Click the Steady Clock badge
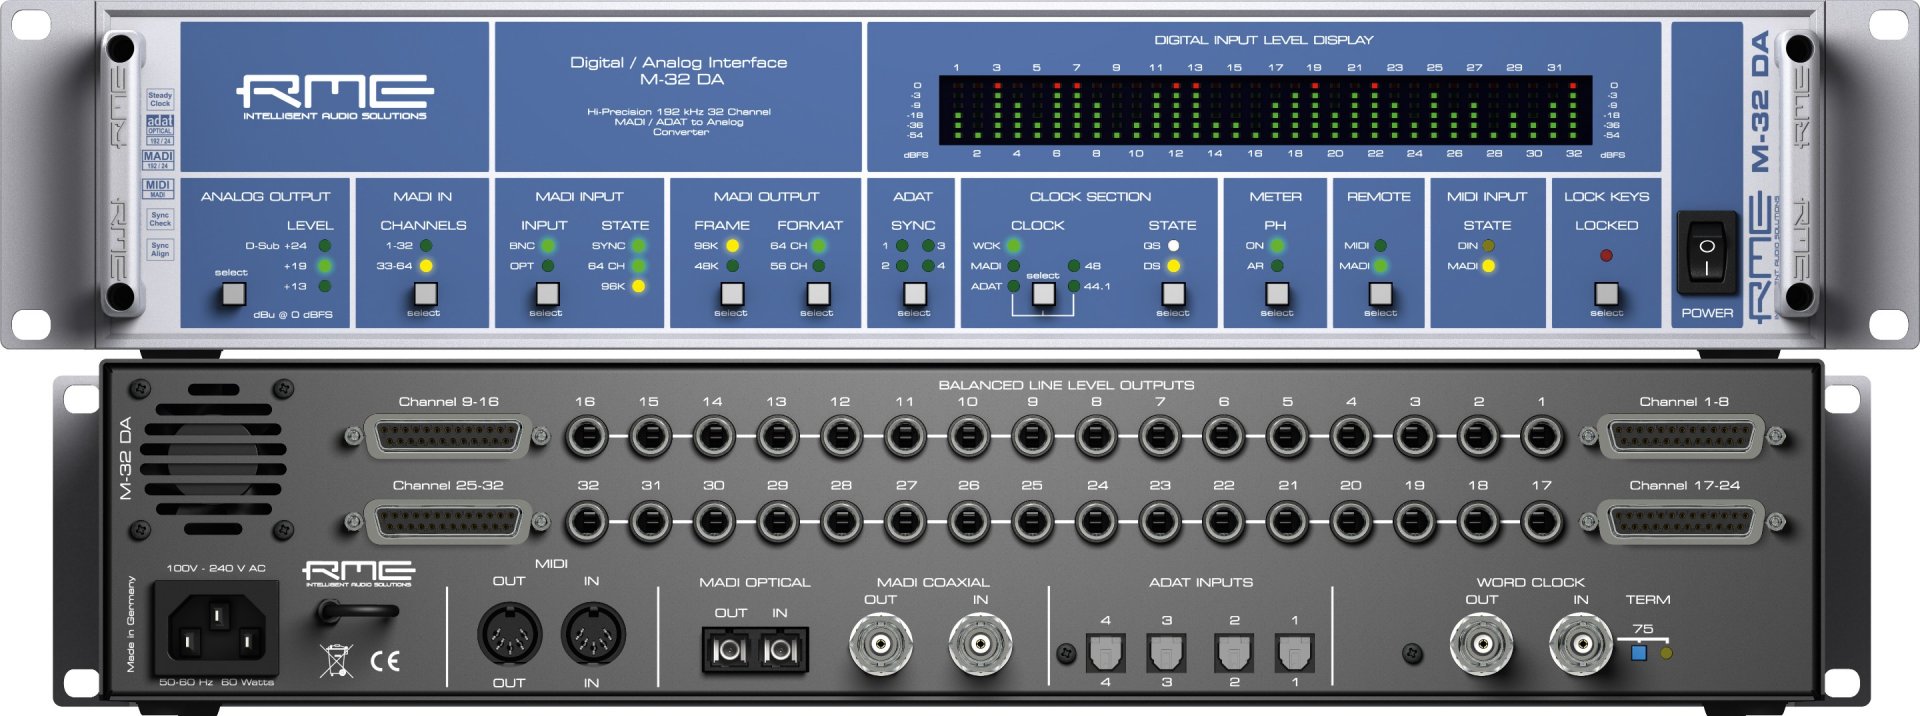The height and width of the screenshot is (716, 1920). pos(160,100)
